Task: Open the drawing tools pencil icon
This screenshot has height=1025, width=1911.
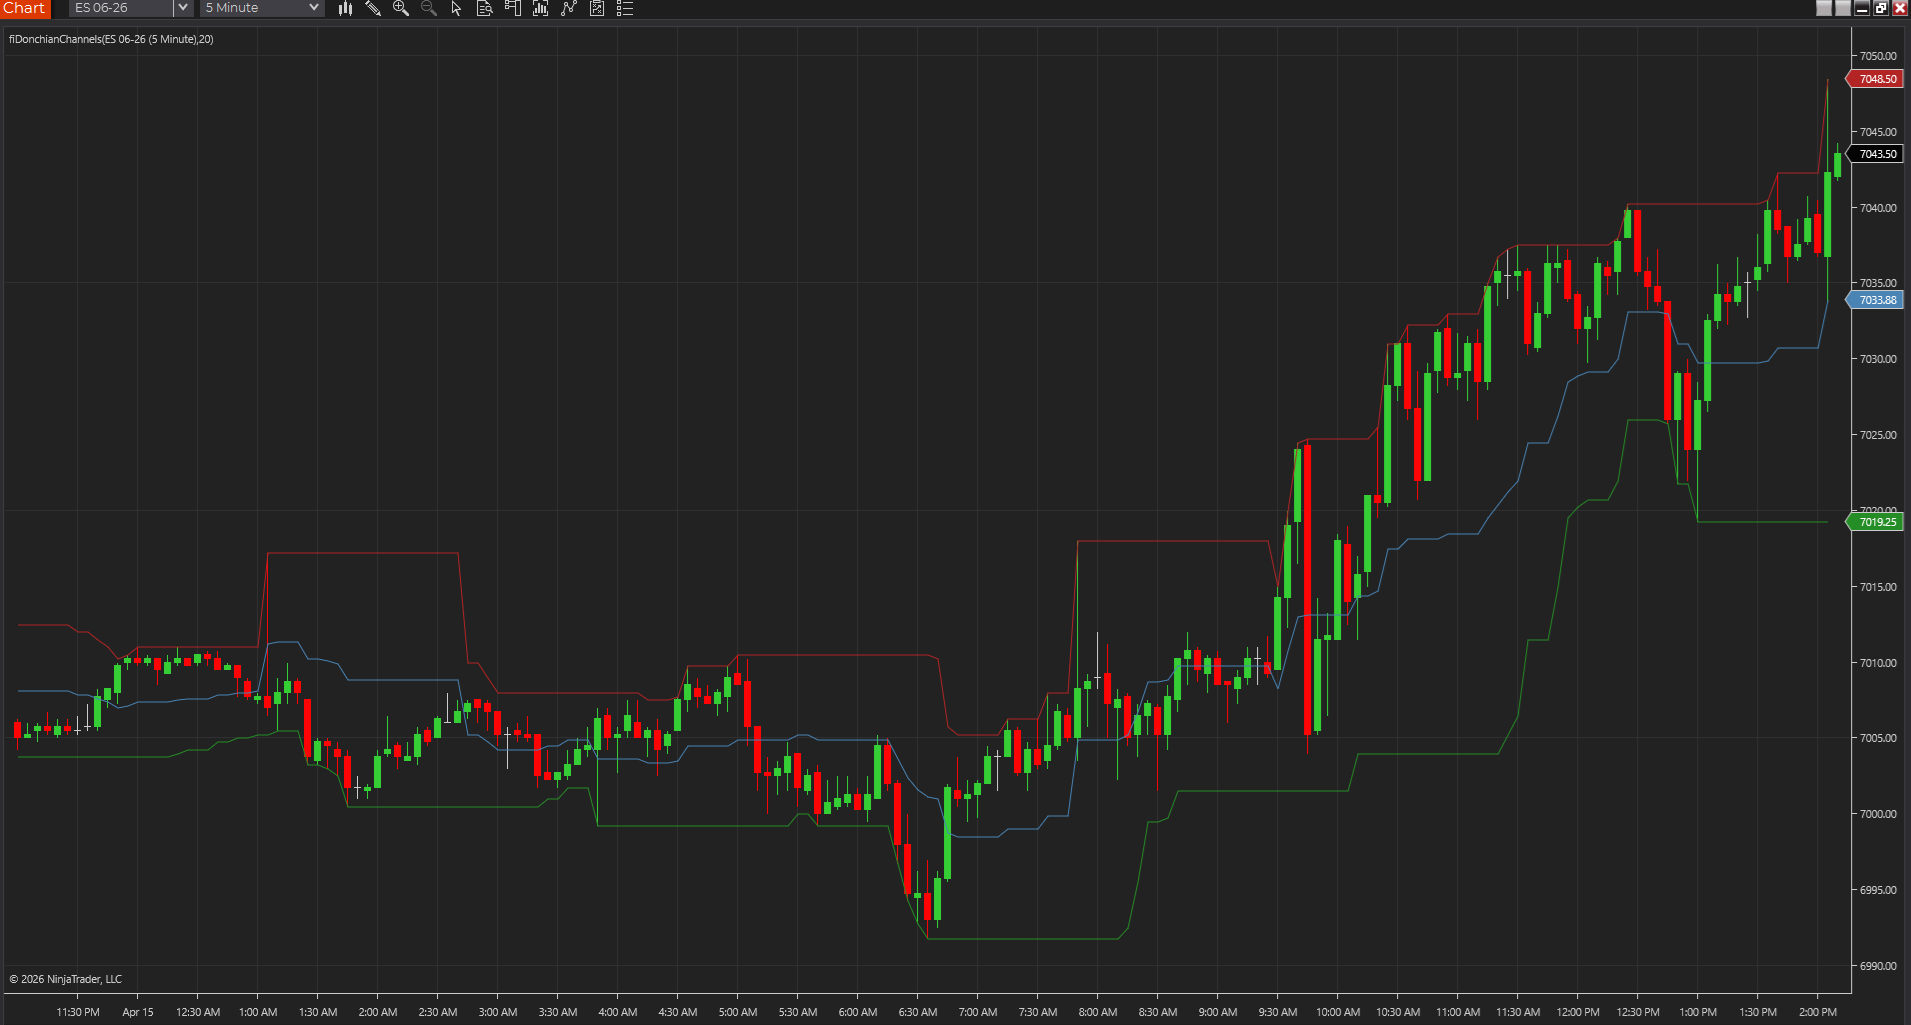Action: pos(373,8)
